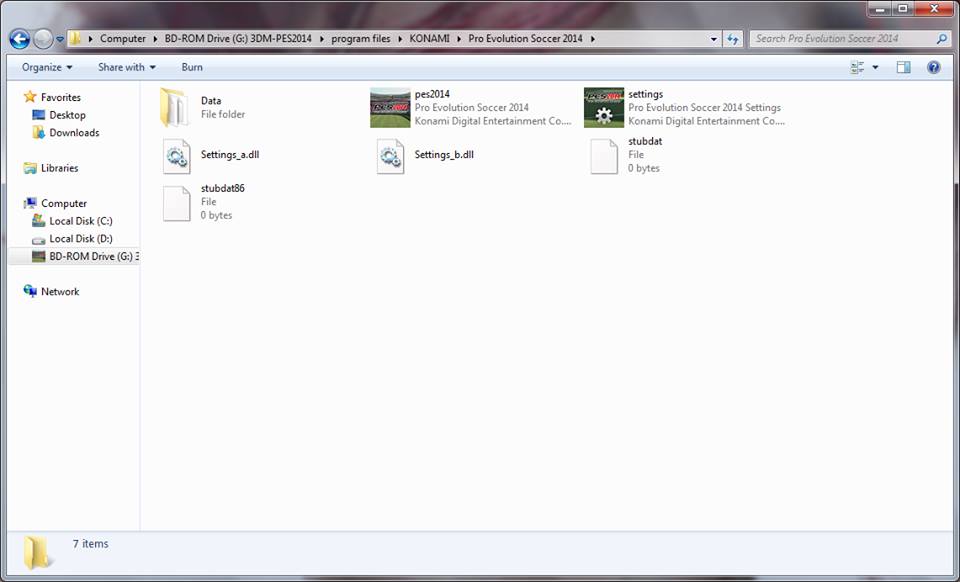Select the program files breadcrumb
Viewport: 960px width, 582px height.
point(361,39)
